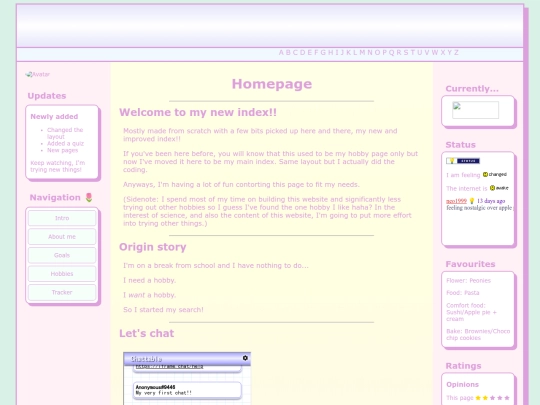Select letter Z in the alphabet bar
The width and height of the screenshot is (540, 405).
click(x=456, y=52)
